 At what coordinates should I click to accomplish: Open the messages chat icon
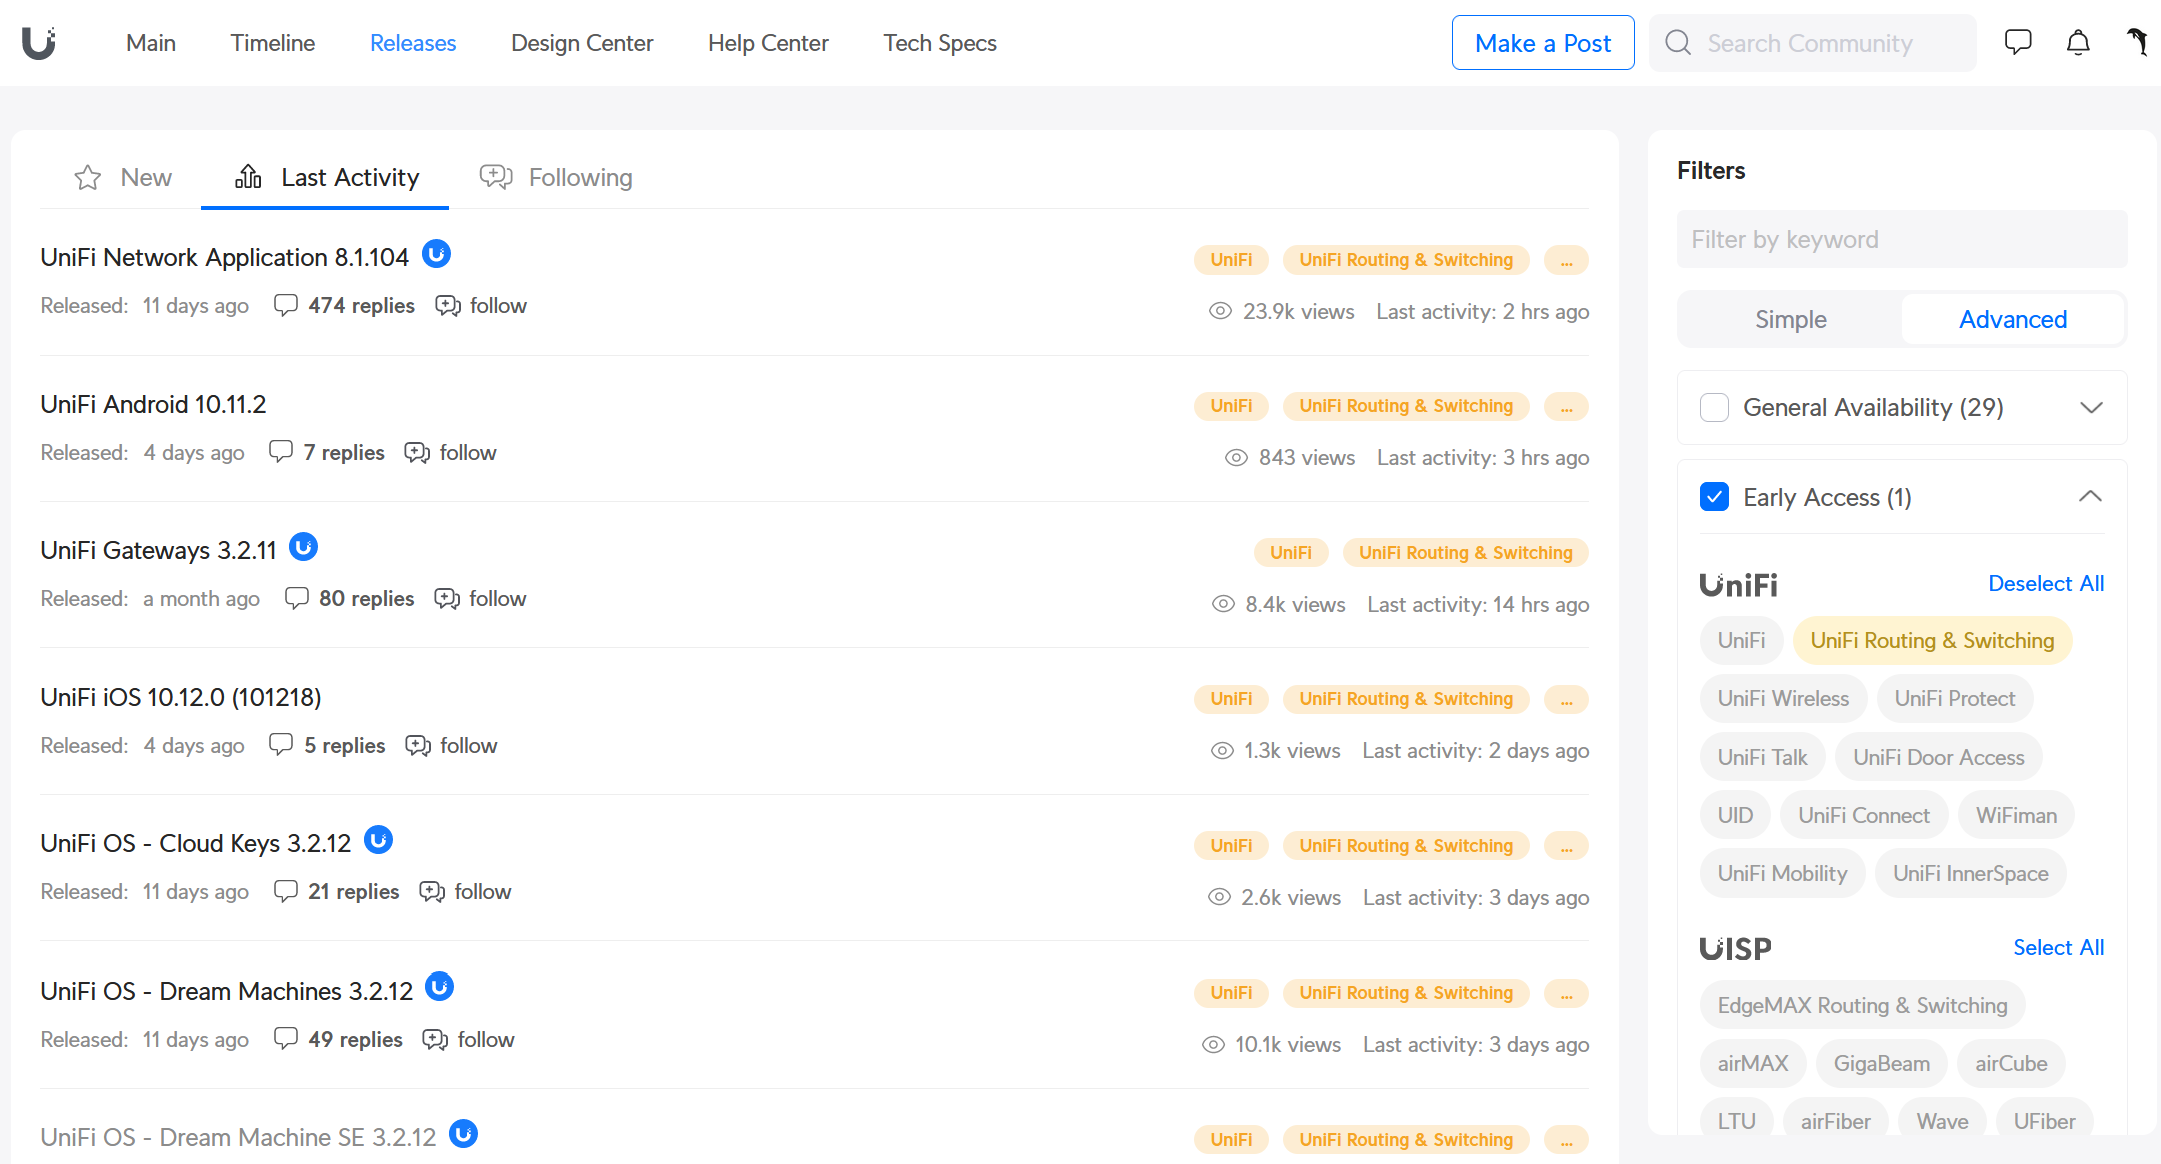tap(2018, 42)
